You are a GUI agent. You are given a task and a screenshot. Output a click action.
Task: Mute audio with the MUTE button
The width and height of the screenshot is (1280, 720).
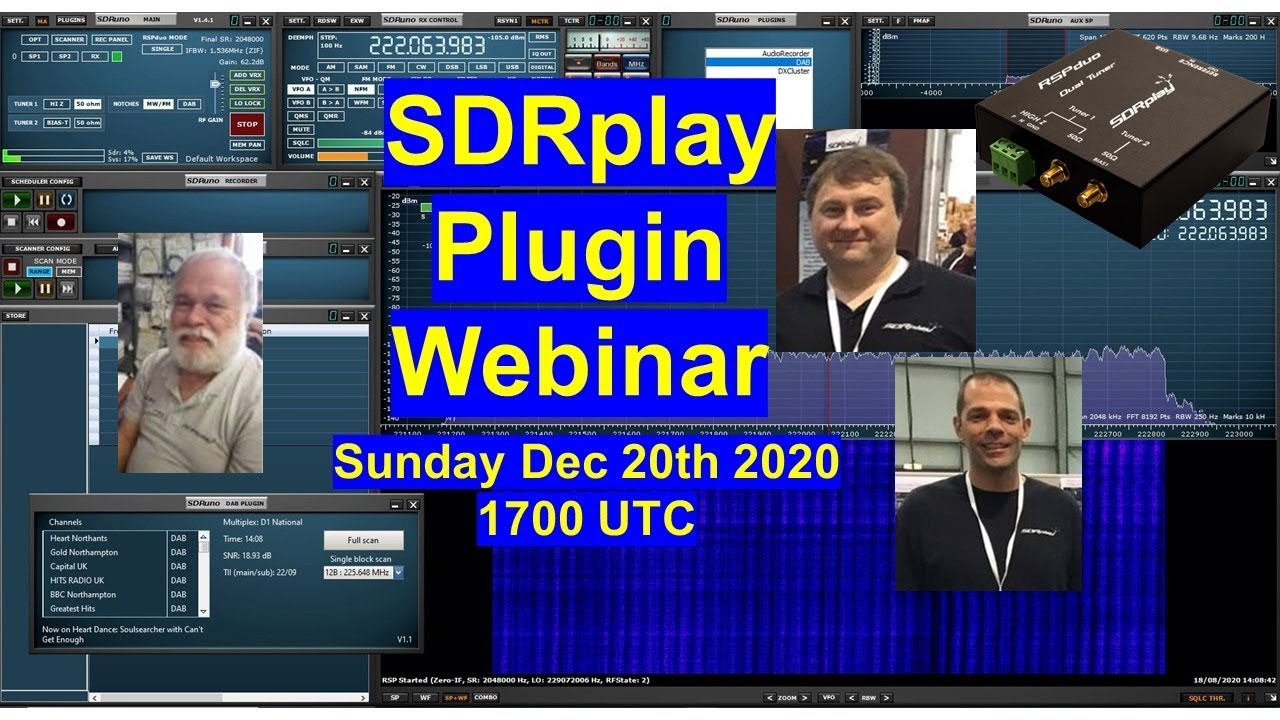(300, 129)
